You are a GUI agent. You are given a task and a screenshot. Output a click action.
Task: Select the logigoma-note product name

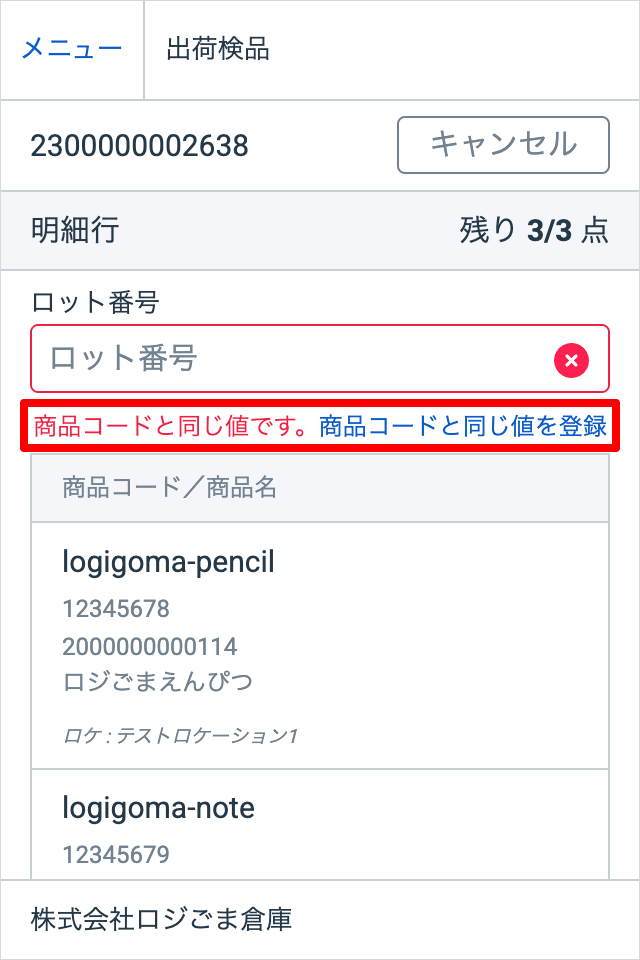[x=158, y=808]
